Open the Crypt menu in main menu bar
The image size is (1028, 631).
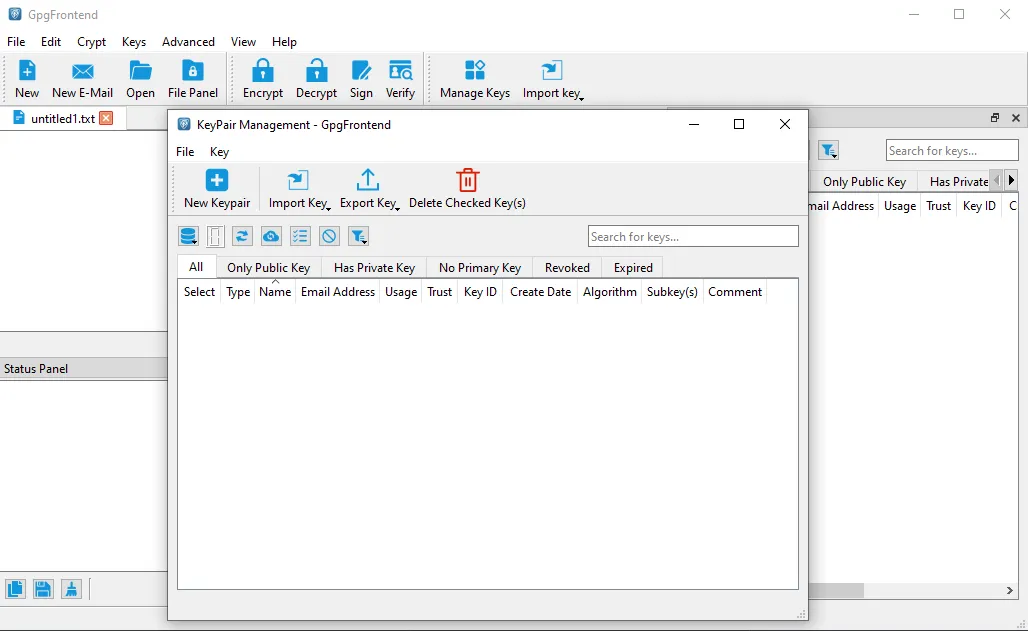tap(91, 42)
